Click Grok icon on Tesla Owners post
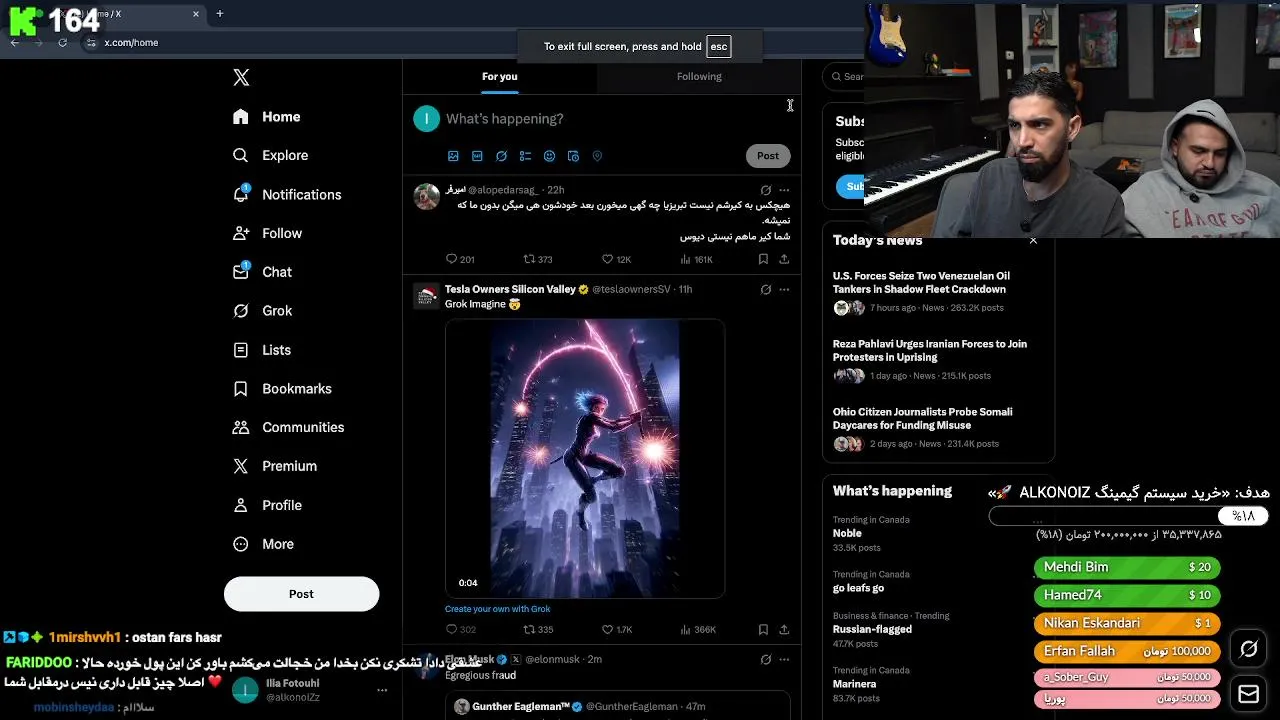1280x720 pixels. (x=765, y=290)
